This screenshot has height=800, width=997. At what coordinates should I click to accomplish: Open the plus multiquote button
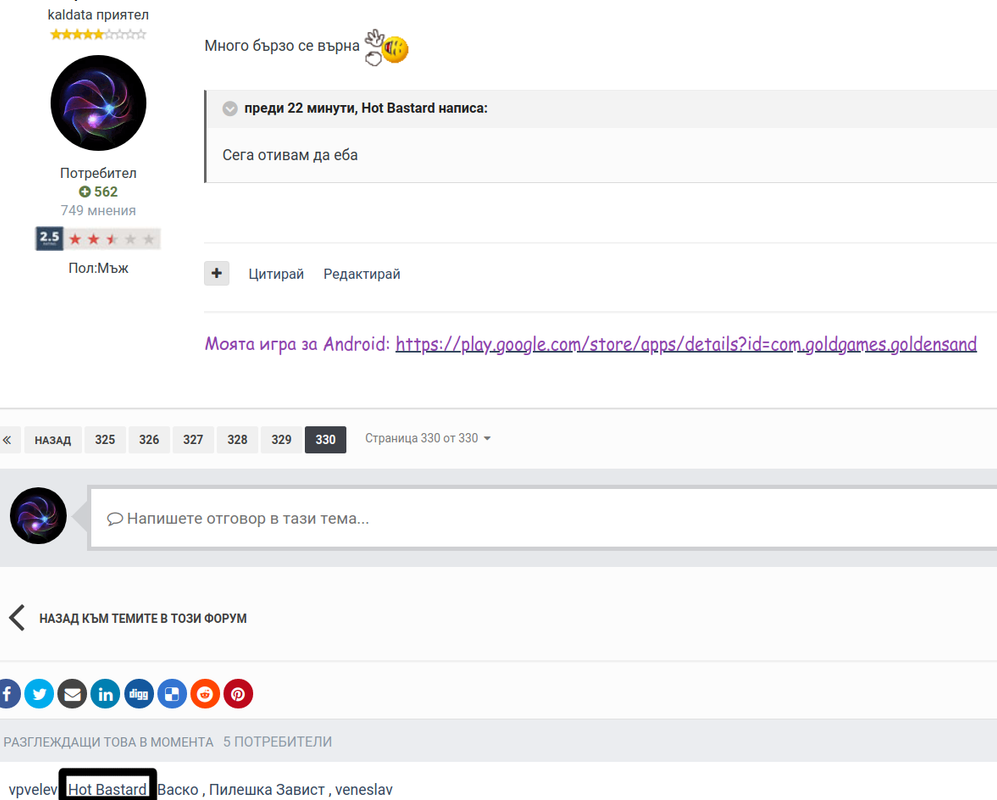click(217, 273)
